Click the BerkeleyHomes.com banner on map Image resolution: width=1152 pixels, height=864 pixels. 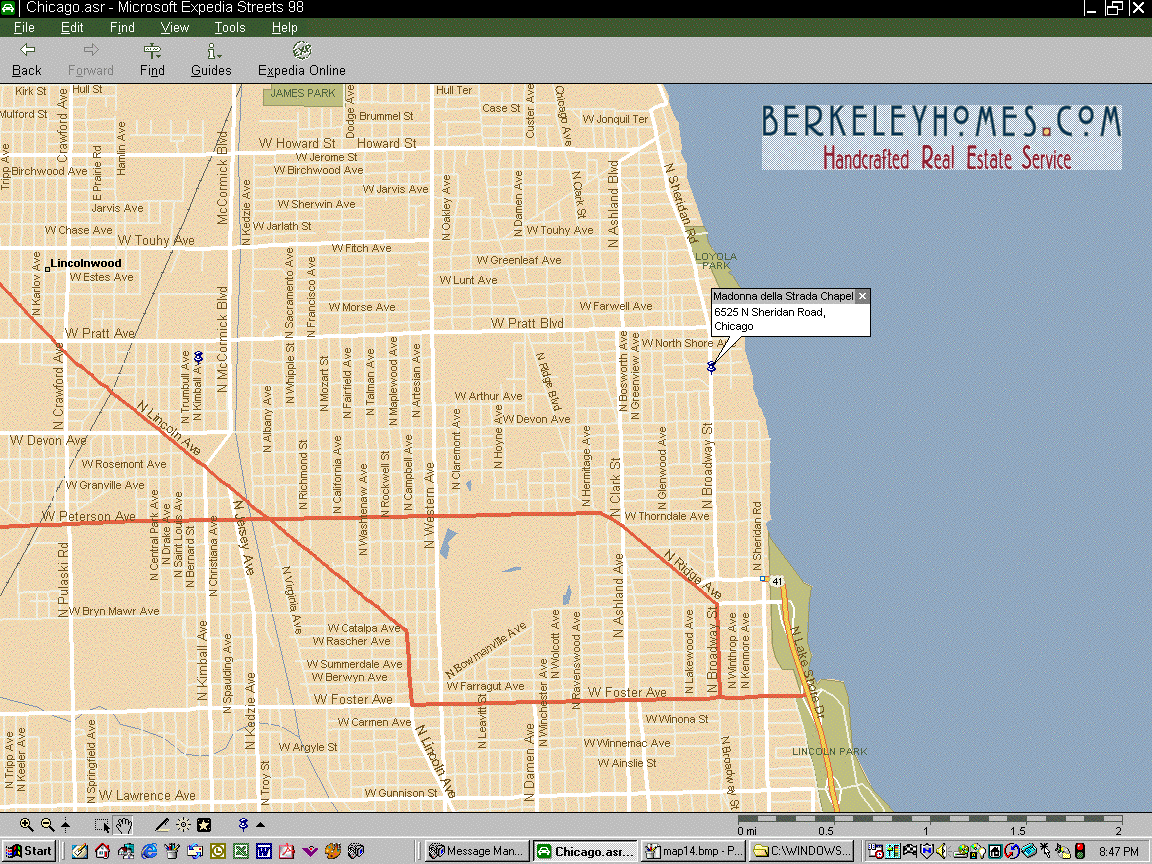941,137
